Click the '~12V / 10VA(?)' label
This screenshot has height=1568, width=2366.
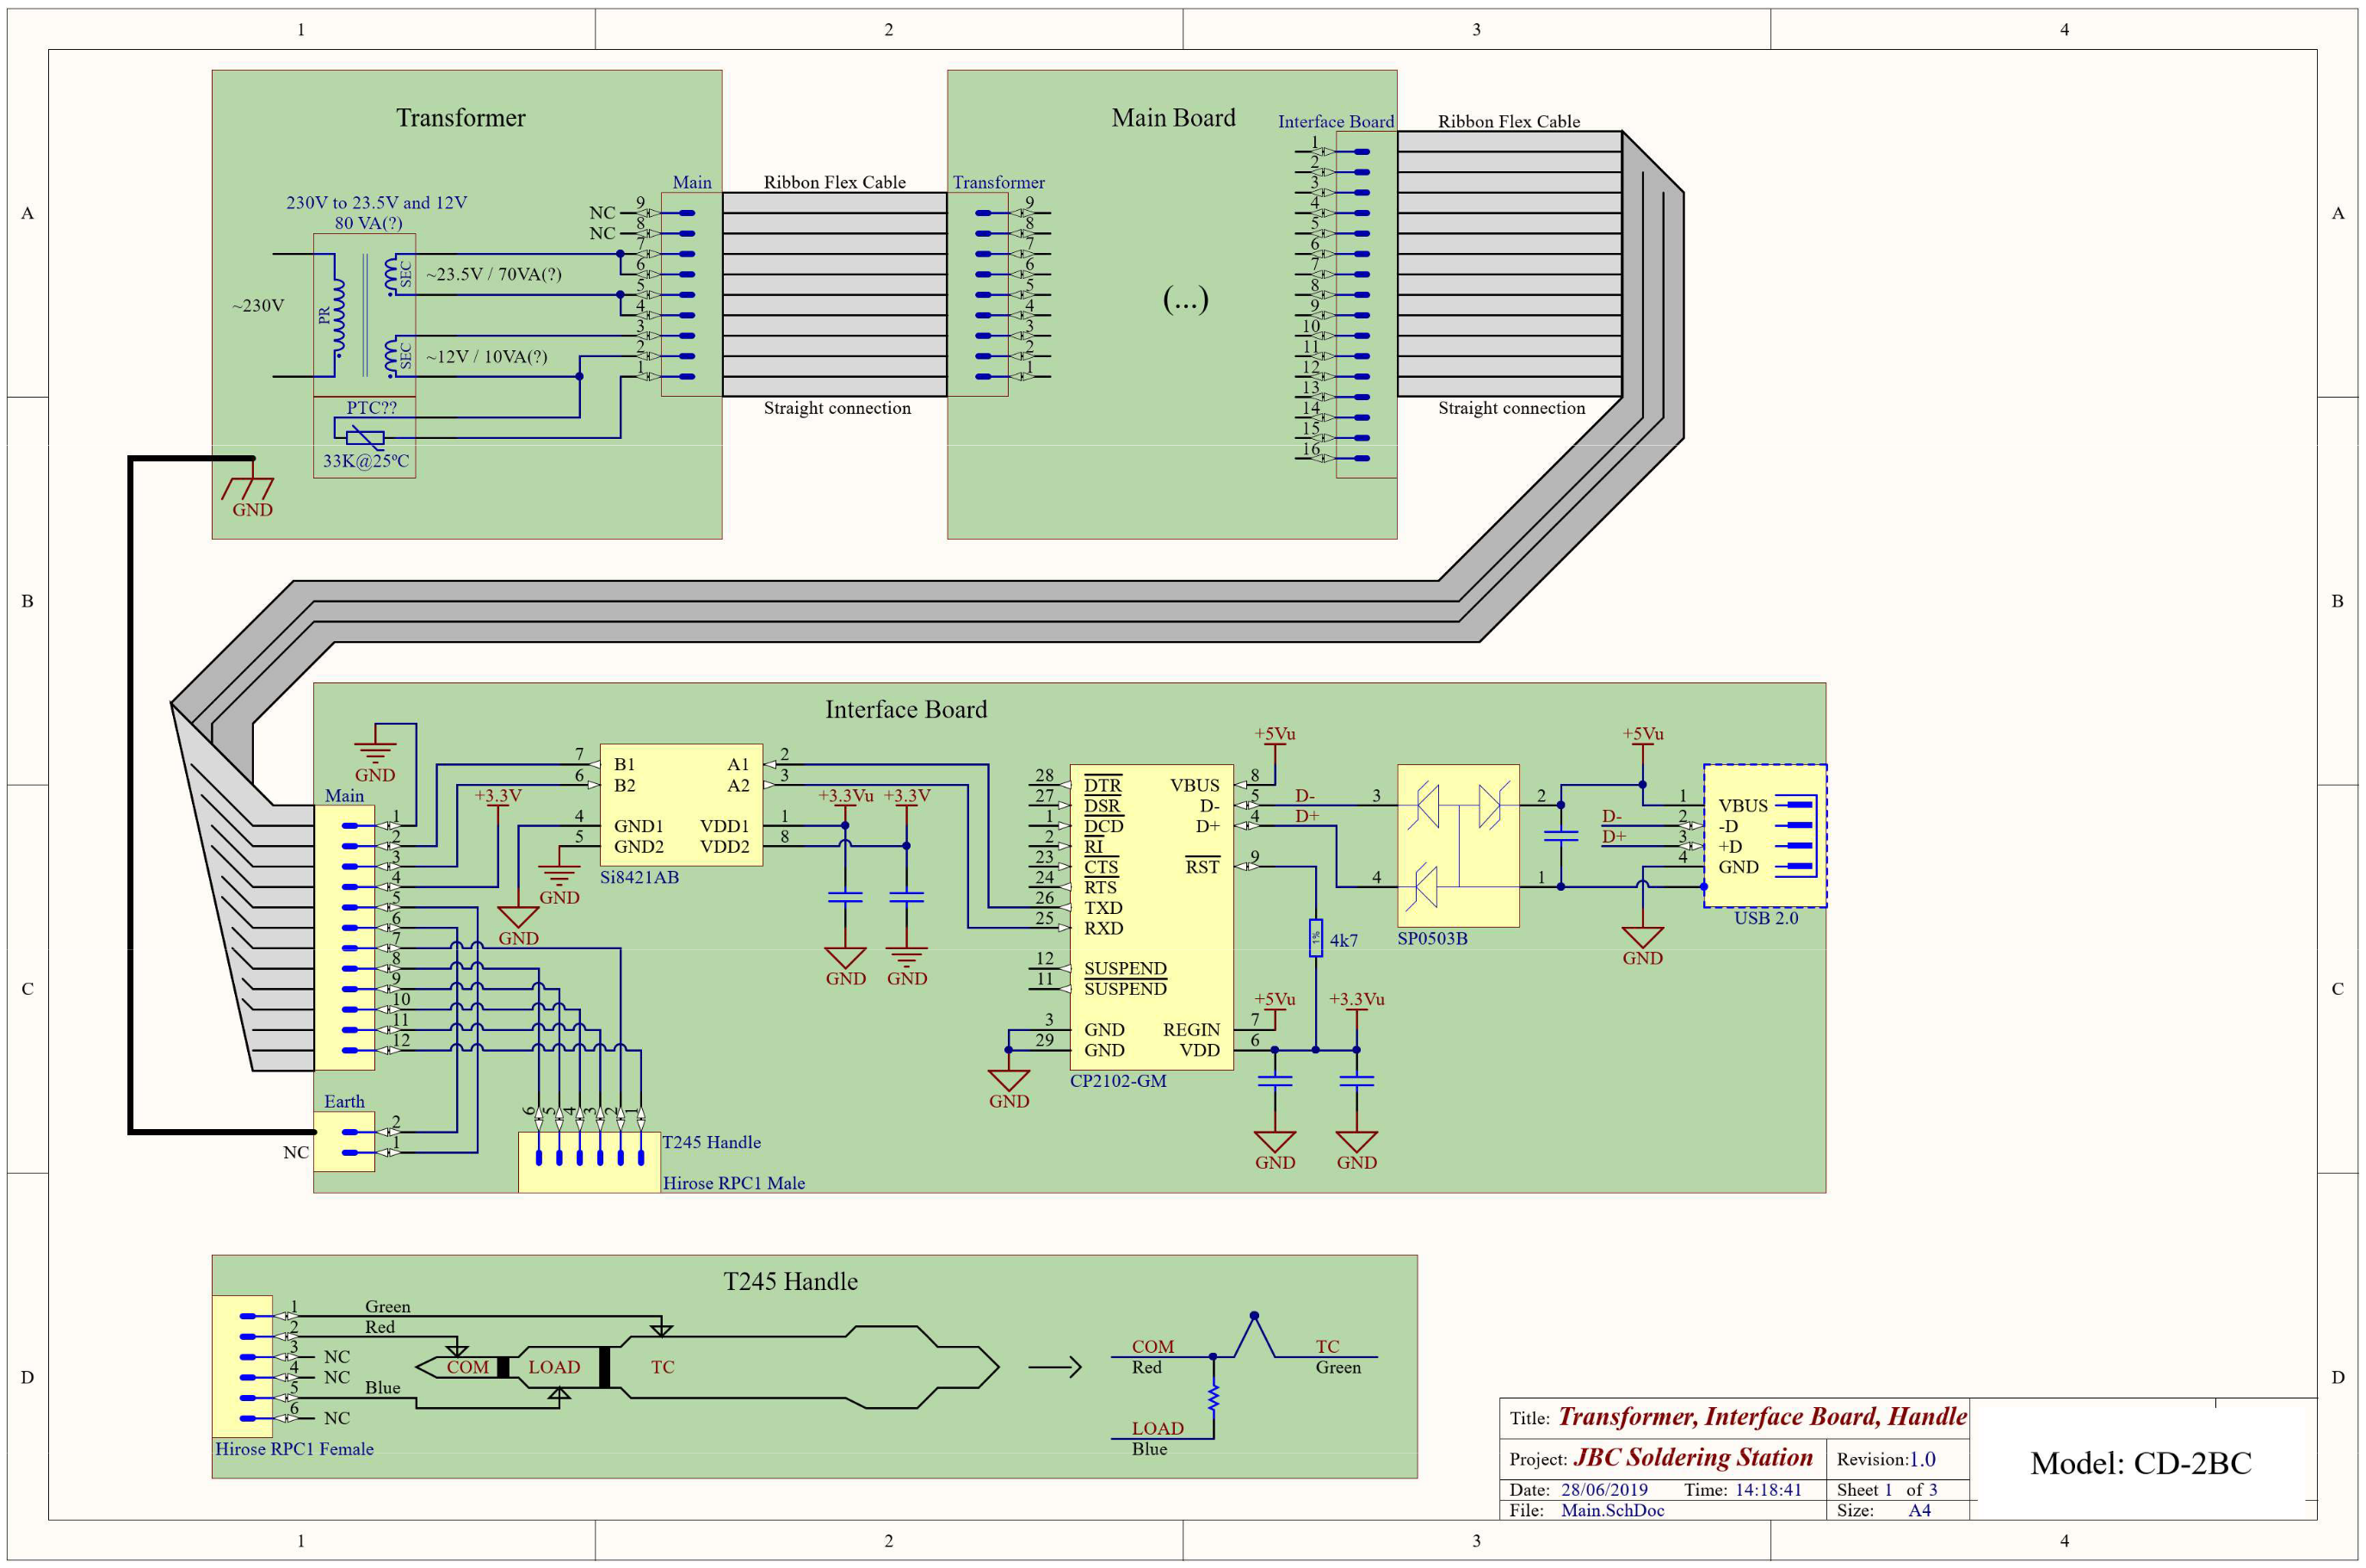pyautogui.click(x=487, y=356)
